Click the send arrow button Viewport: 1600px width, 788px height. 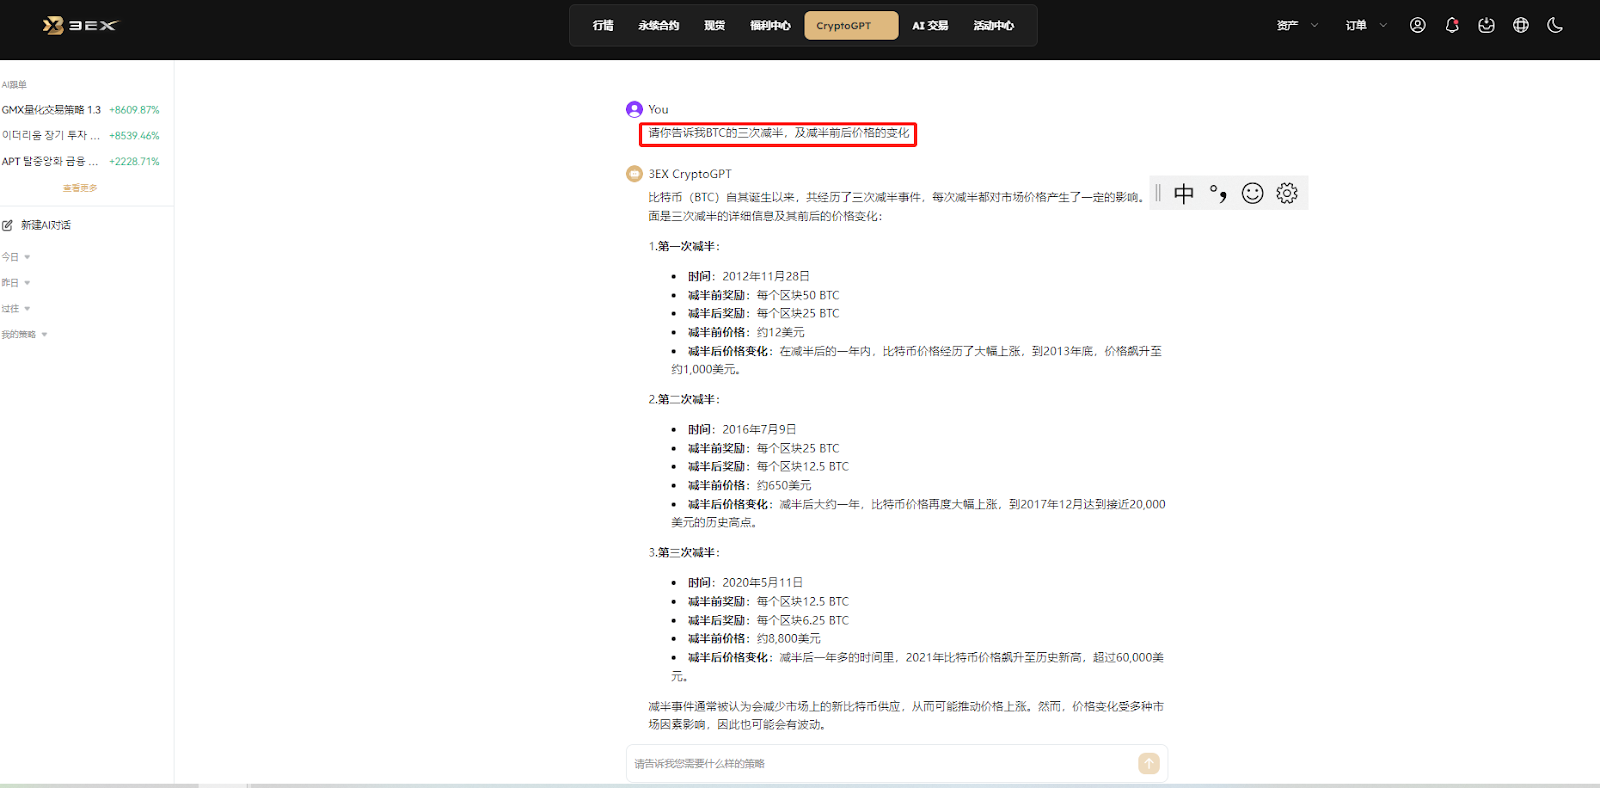pos(1149,764)
